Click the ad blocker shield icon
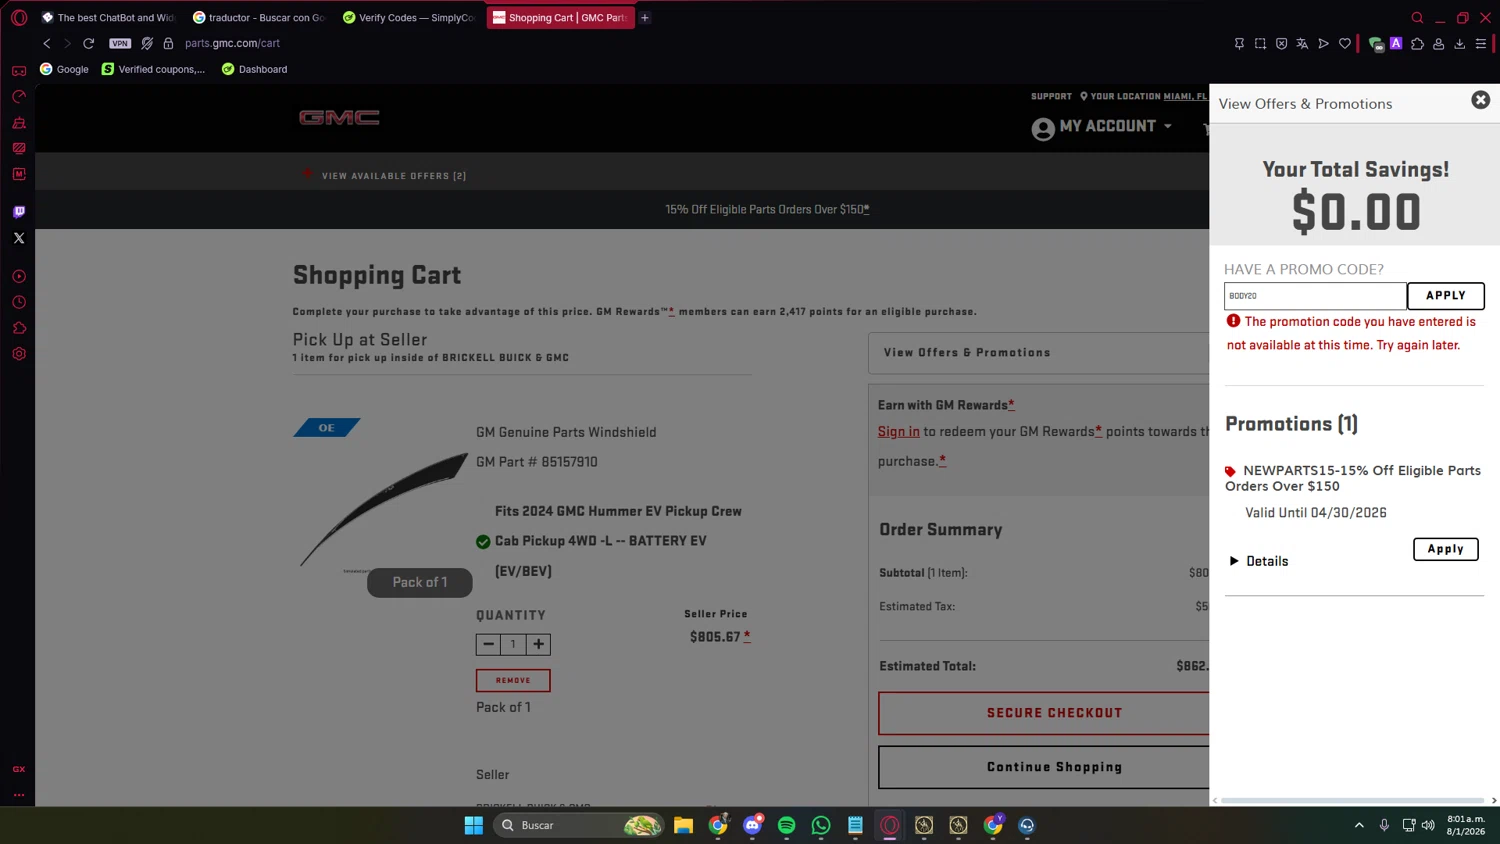The width and height of the screenshot is (1500, 844). [1281, 44]
